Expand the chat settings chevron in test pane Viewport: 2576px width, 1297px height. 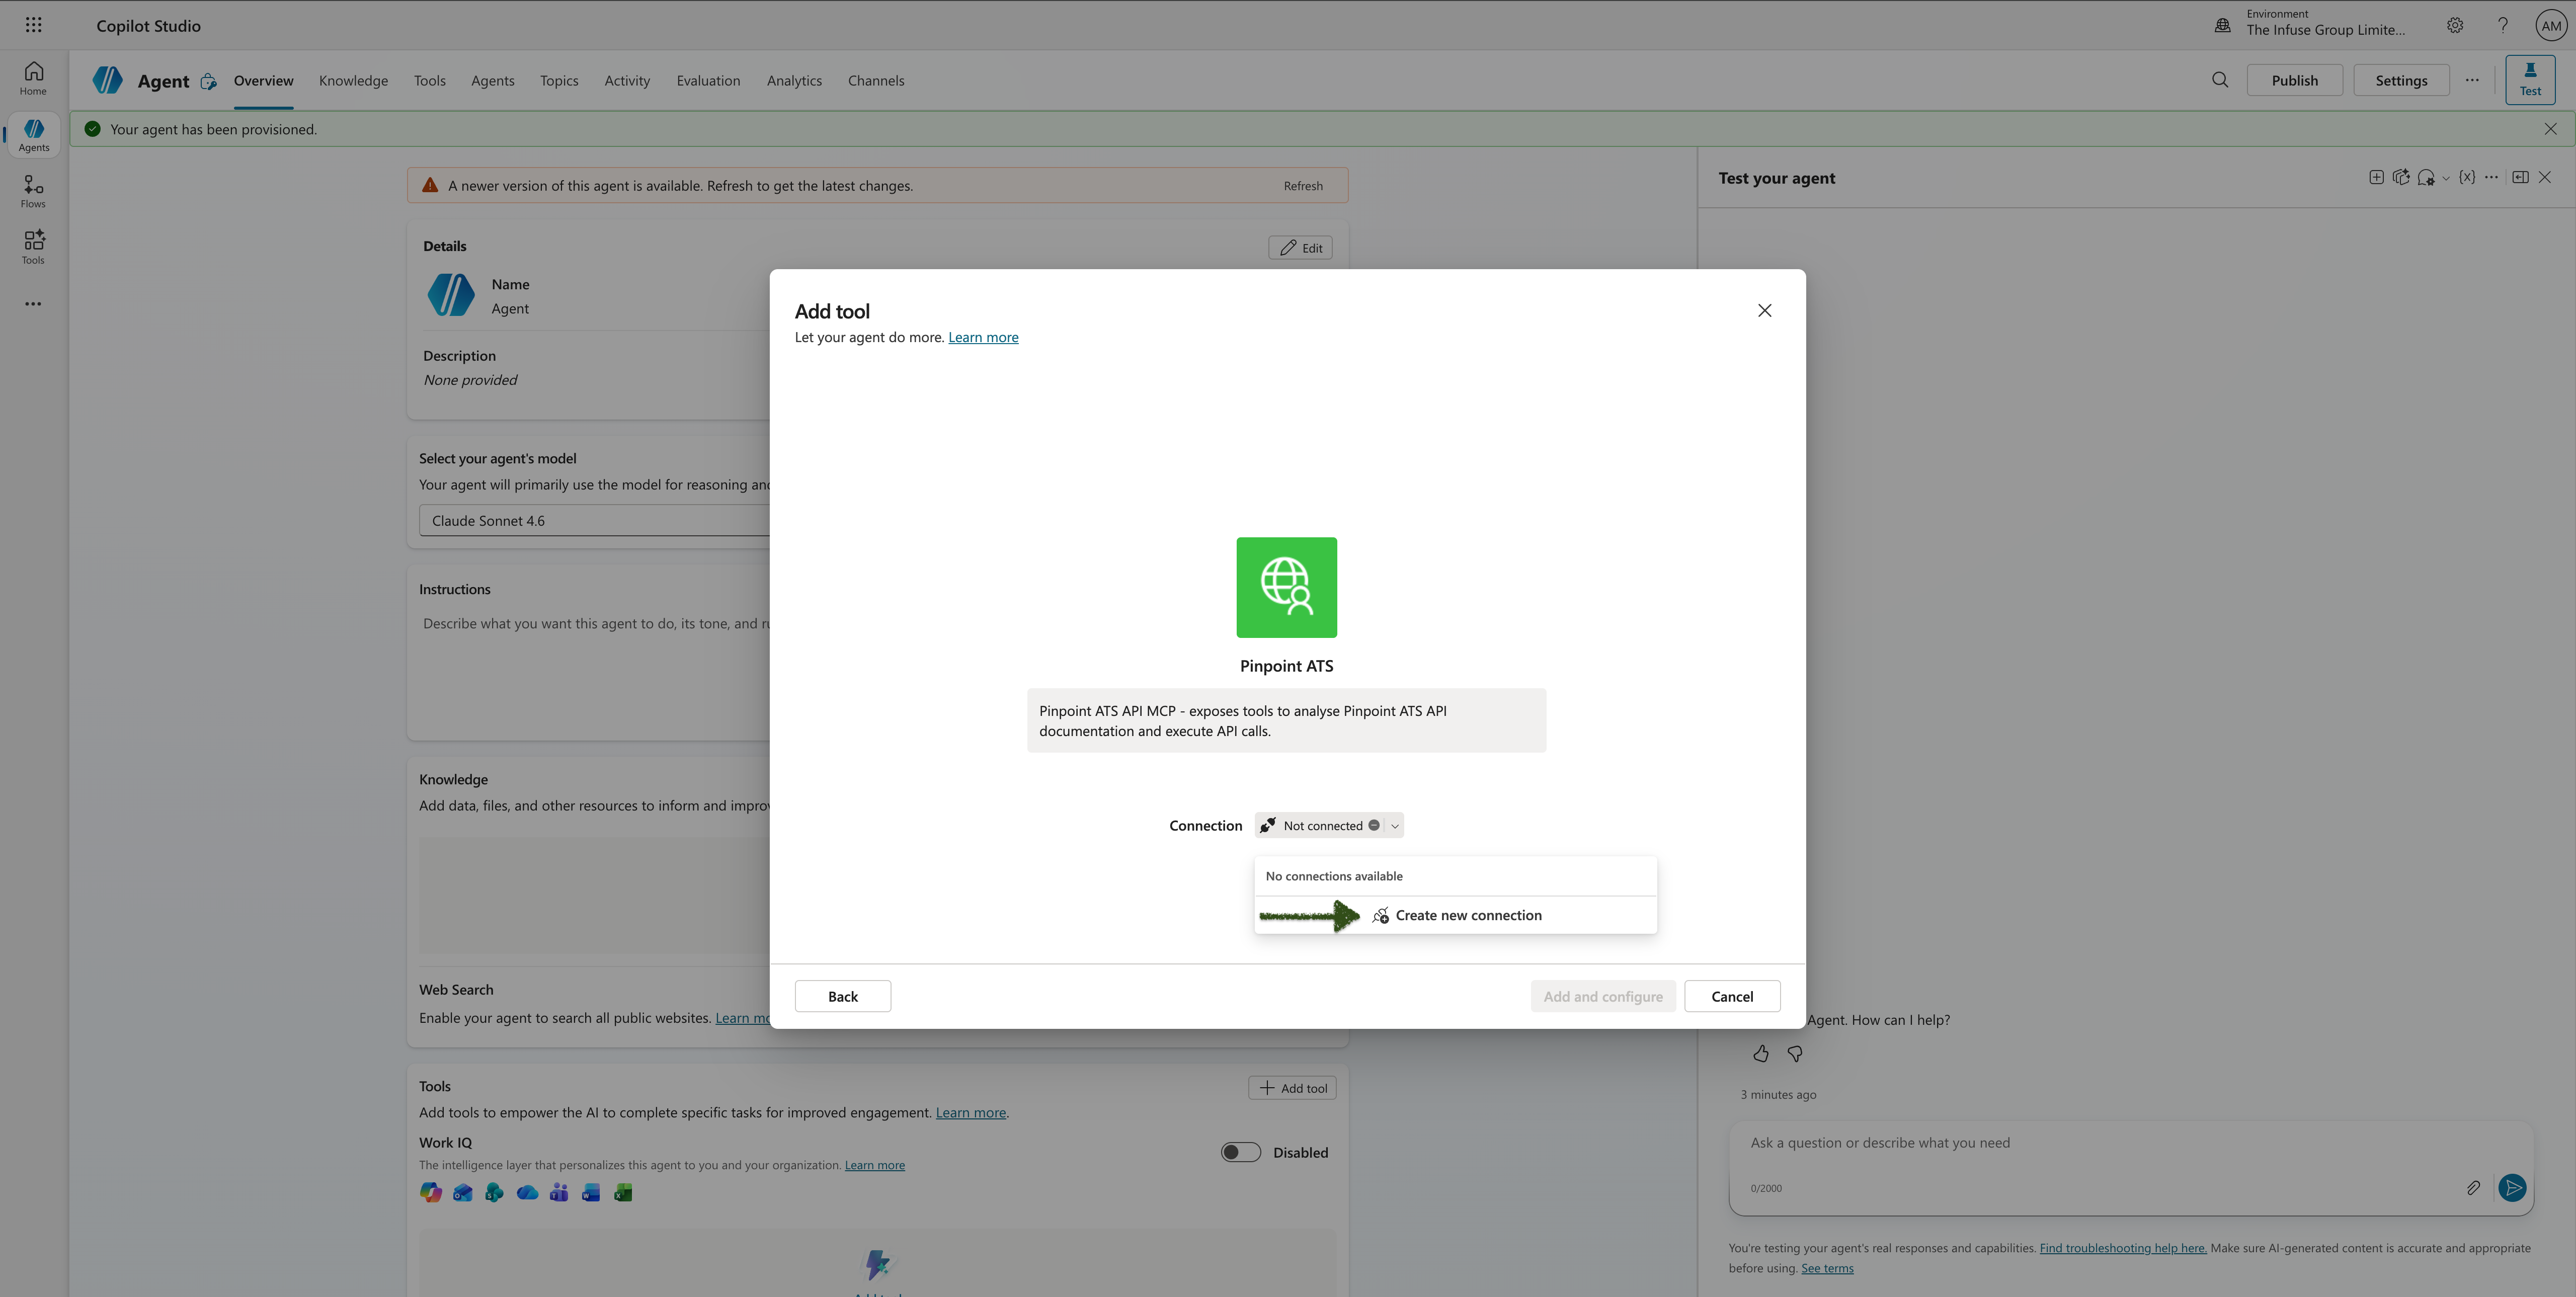click(2446, 179)
